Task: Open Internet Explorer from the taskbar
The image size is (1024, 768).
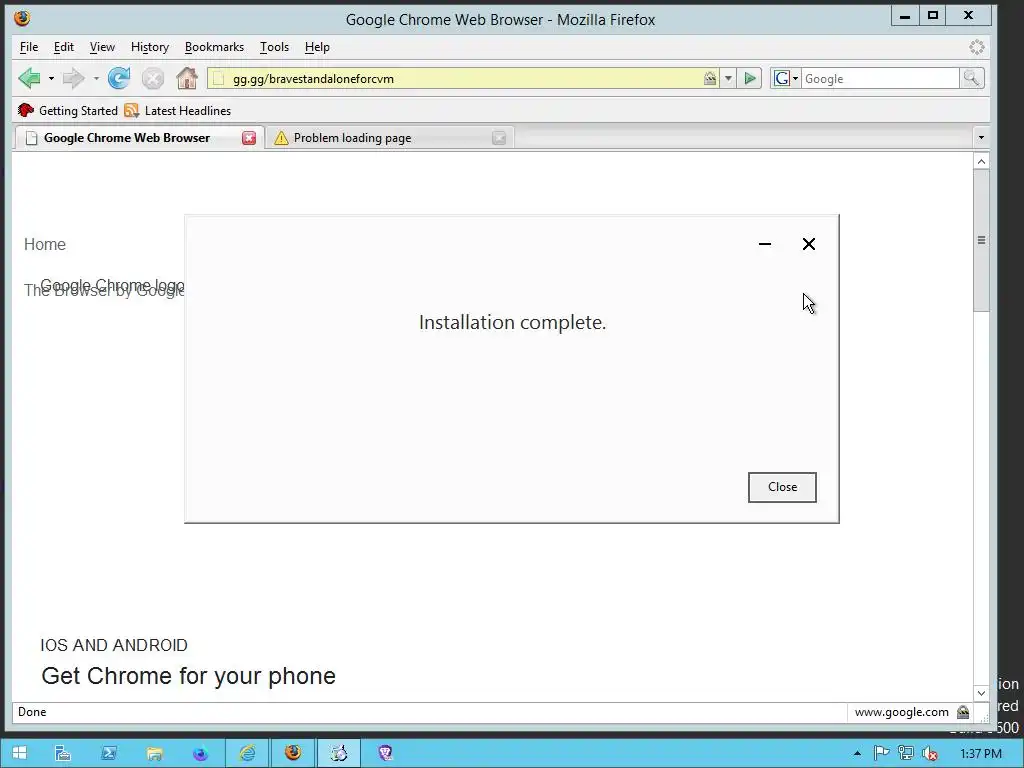Action: pyautogui.click(x=247, y=754)
